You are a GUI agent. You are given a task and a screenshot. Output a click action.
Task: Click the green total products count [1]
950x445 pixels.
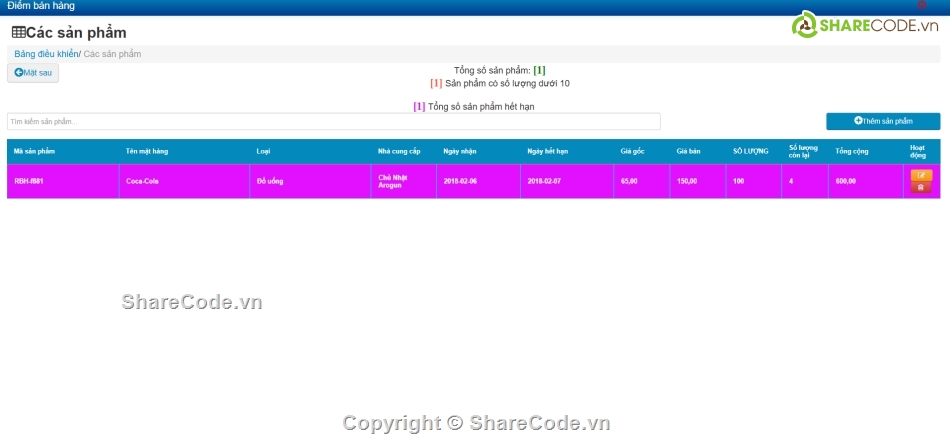pyautogui.click(x=539, y=71)
